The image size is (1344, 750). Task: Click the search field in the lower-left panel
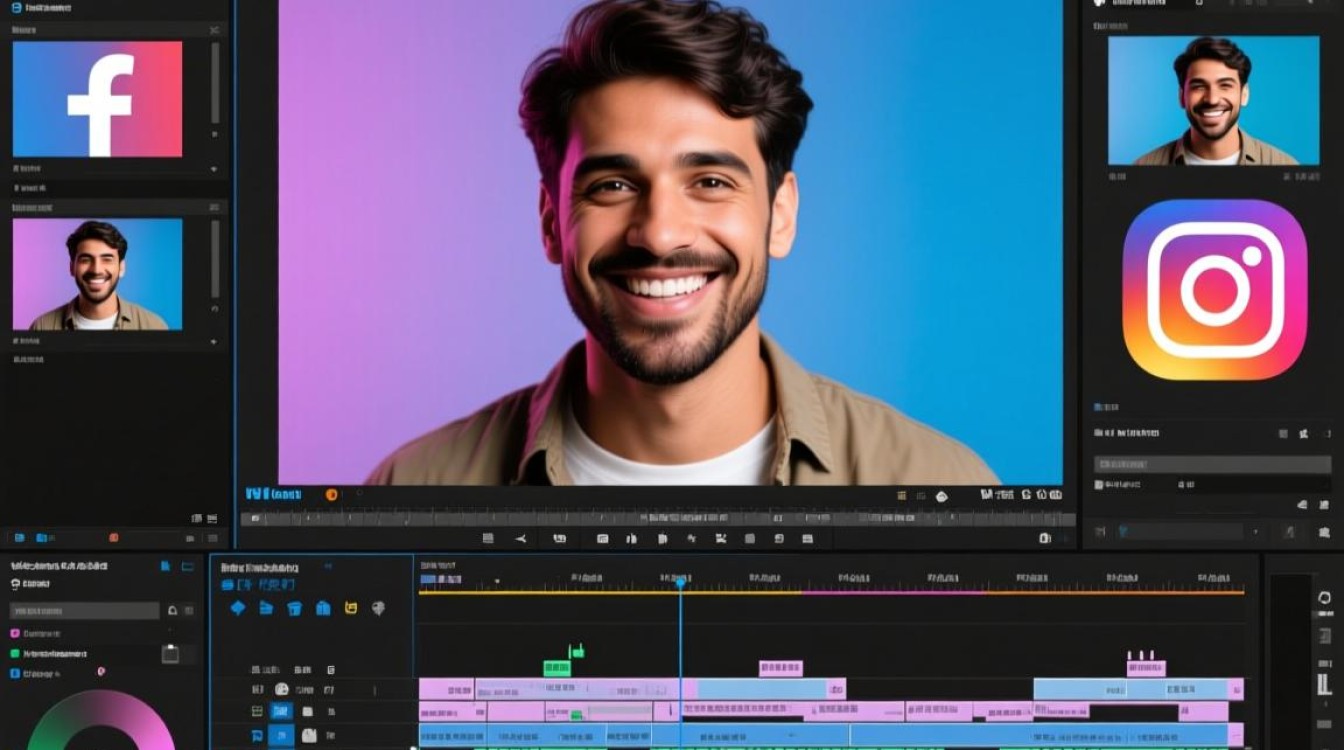pyautogui.click(x=84, y=610)
